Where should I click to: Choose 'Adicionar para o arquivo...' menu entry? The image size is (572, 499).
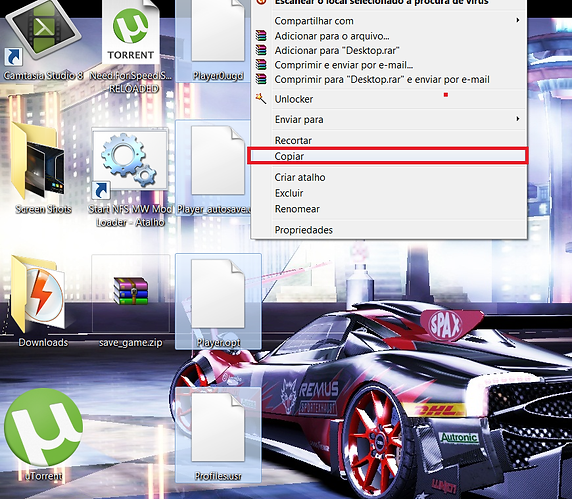click(389, 36)
